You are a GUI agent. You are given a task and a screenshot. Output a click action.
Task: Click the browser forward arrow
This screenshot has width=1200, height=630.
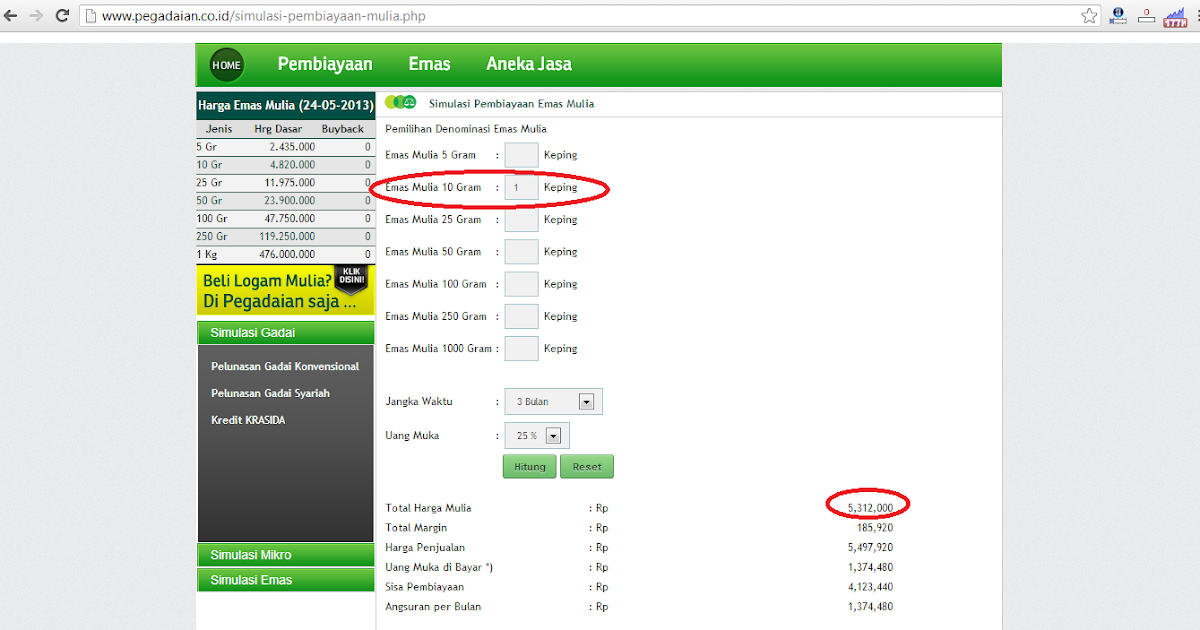point(37,16)
